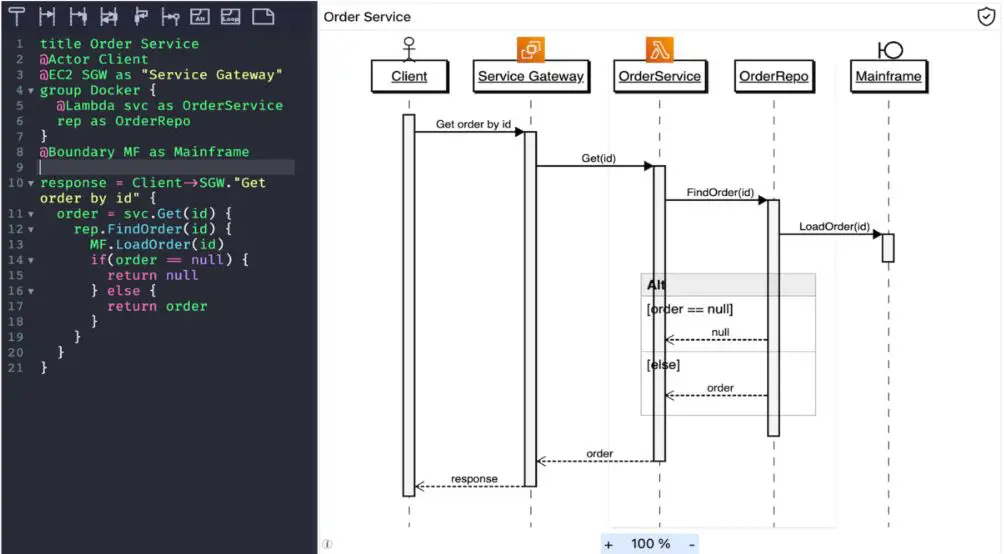Click the note/comment toolbar icon
Viewport: 1004px width, 554px height.
(262, 17)
